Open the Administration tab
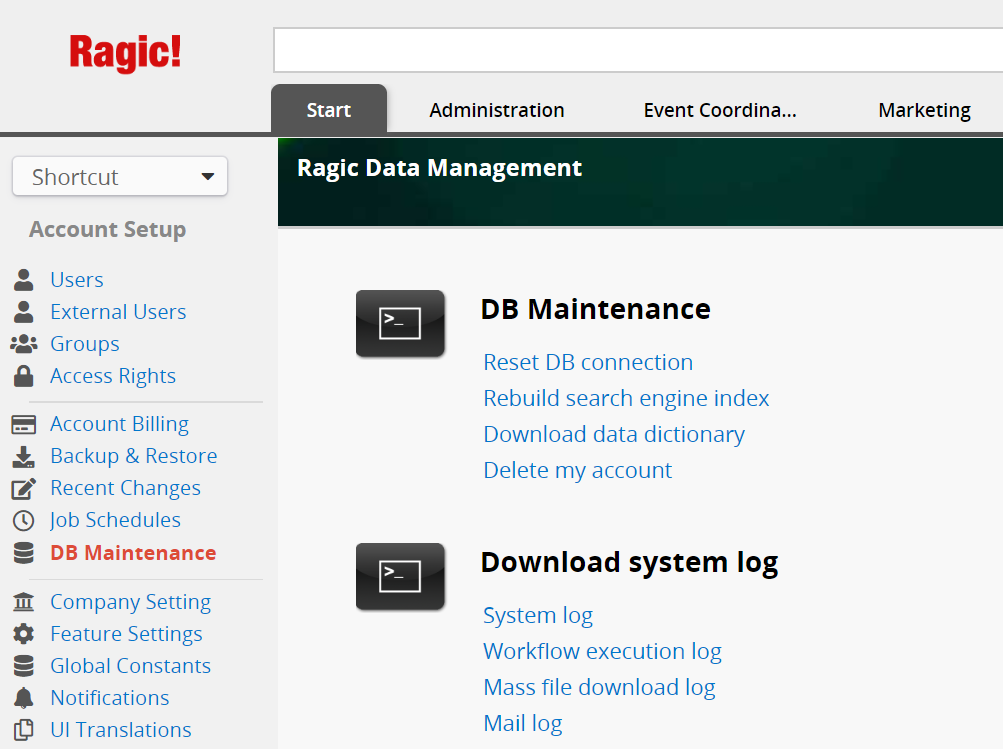The height and width of the screenshot is (749, 1003). click(497, 110)
